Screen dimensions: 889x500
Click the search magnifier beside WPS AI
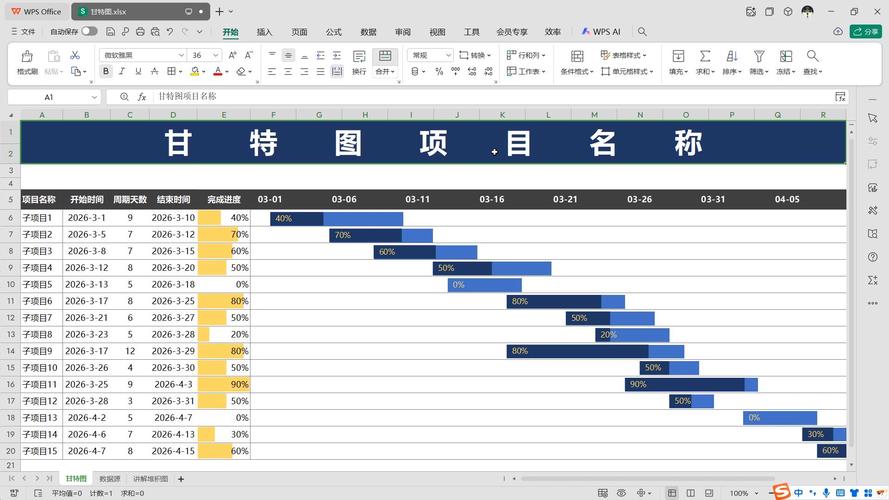coord(642,32)
